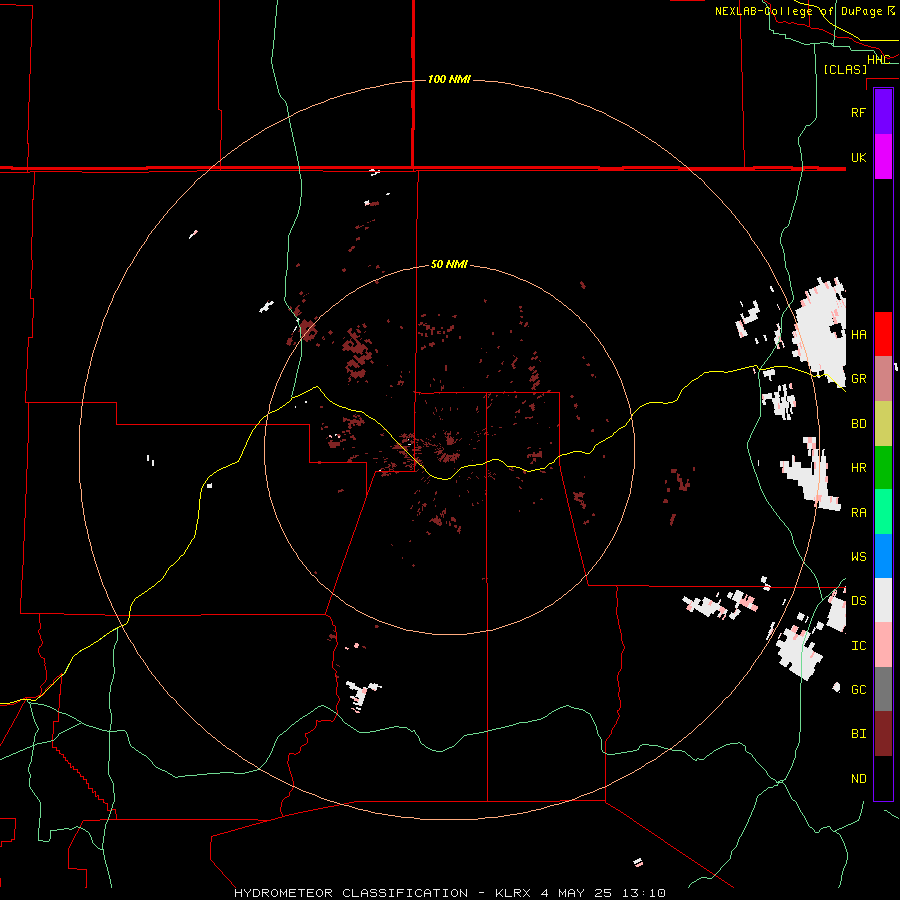Select the GR legend color block

point(883,379)
